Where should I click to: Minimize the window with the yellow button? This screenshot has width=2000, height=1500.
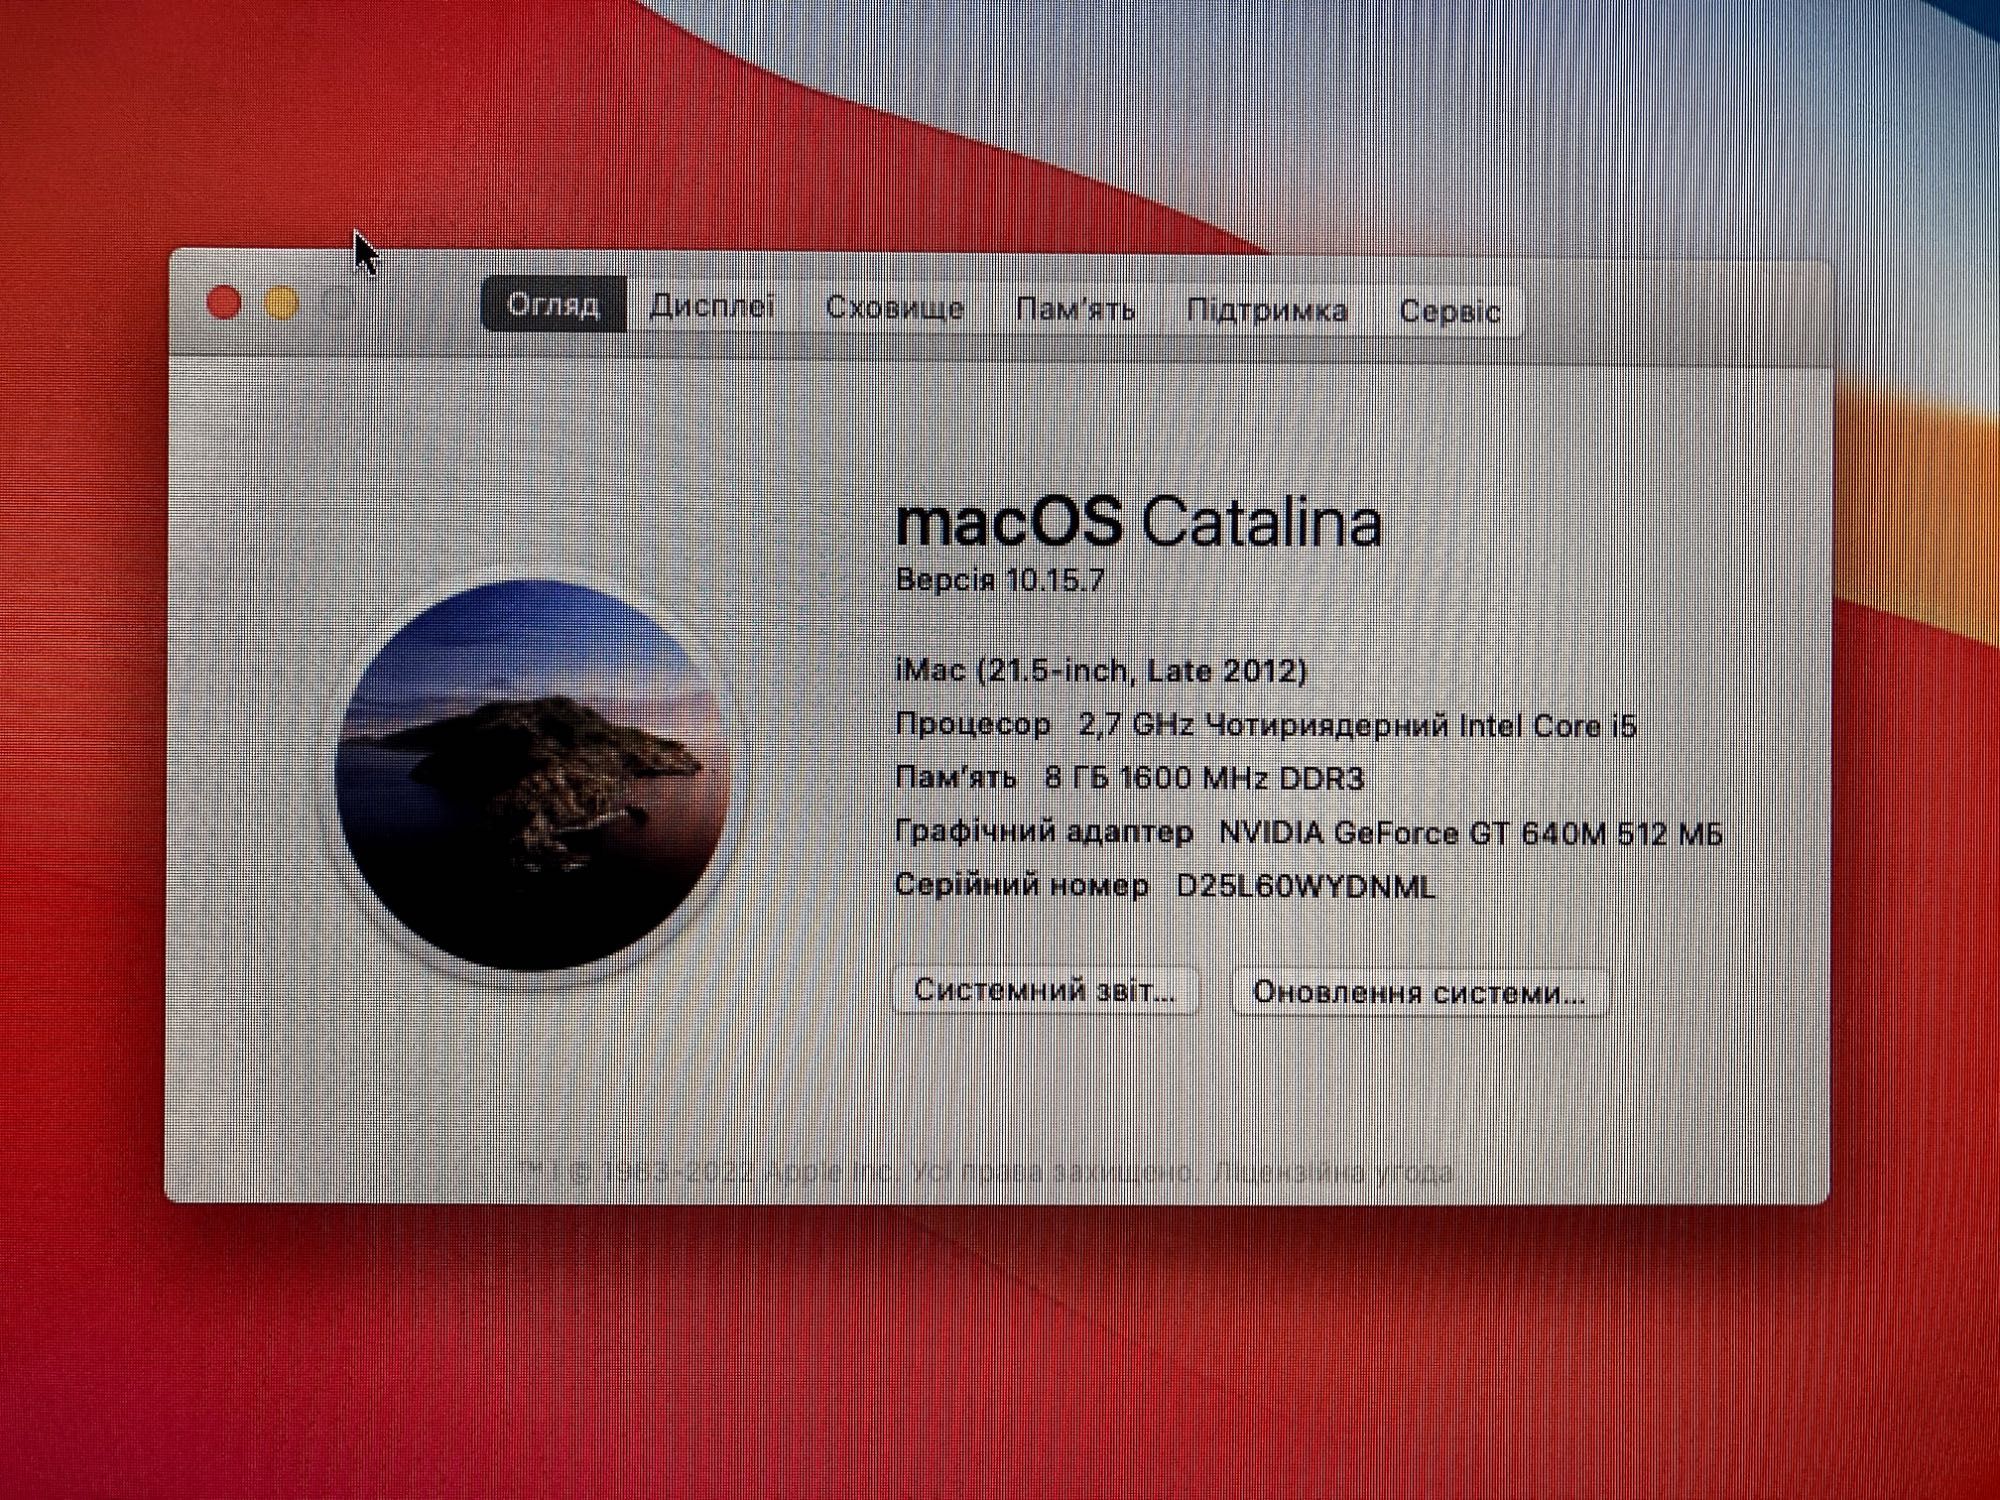coord(282,304)
